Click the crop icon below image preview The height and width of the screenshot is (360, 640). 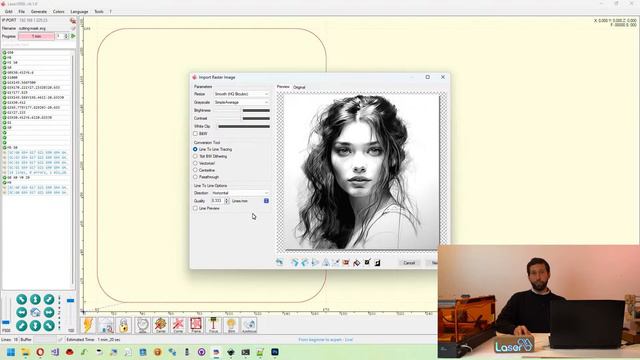[x=336, y=262]
